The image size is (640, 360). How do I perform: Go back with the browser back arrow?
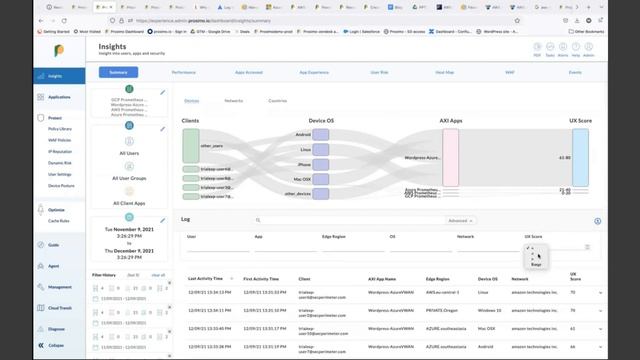[41, 20]
